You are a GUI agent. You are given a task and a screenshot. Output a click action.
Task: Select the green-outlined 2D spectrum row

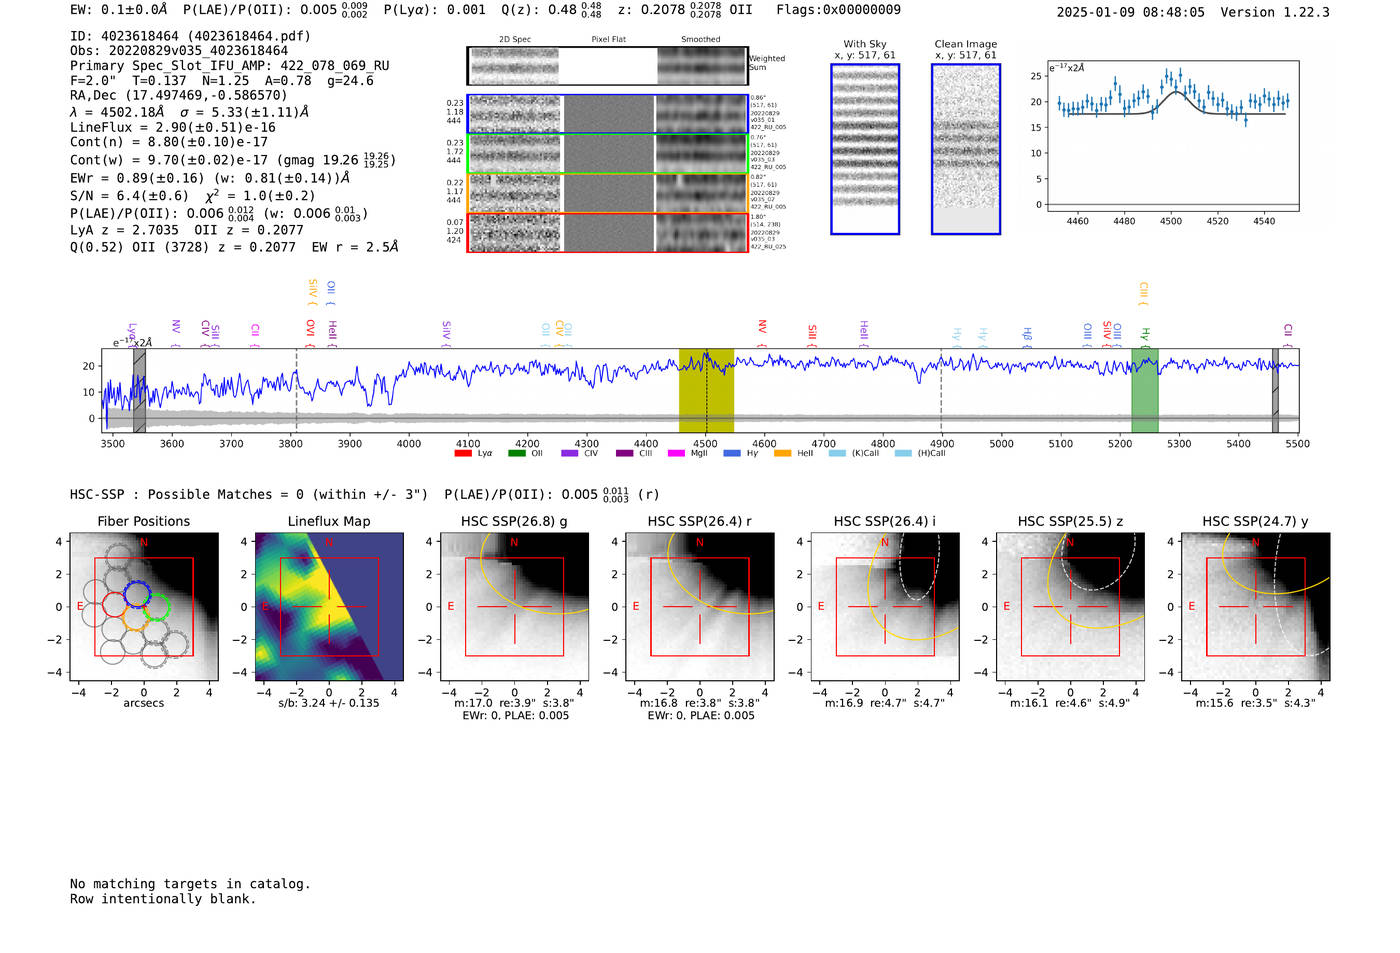[608, 154]
